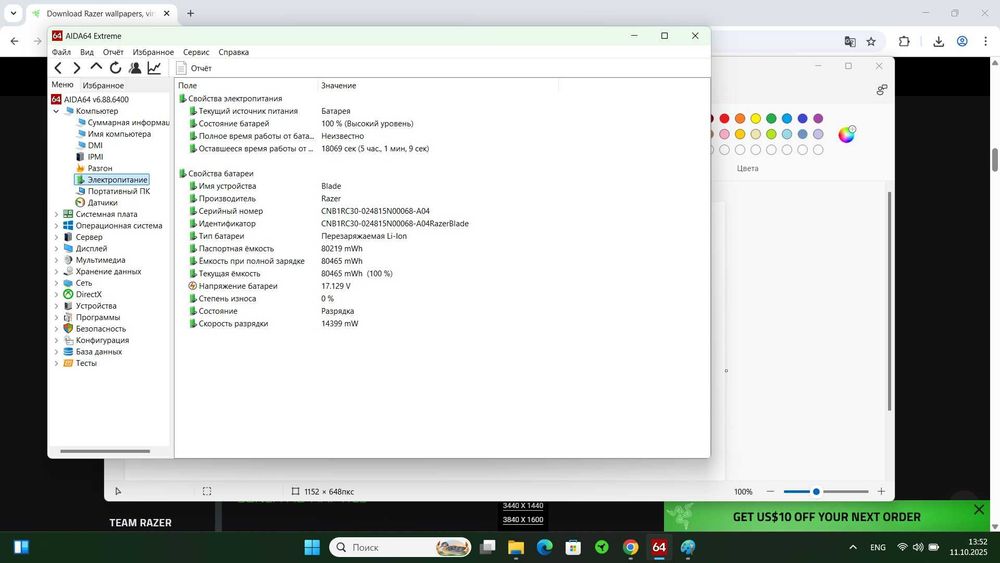Expand the Операционная система node
This screenshot has width=1000, height=563.
click(x=56, y=226)
